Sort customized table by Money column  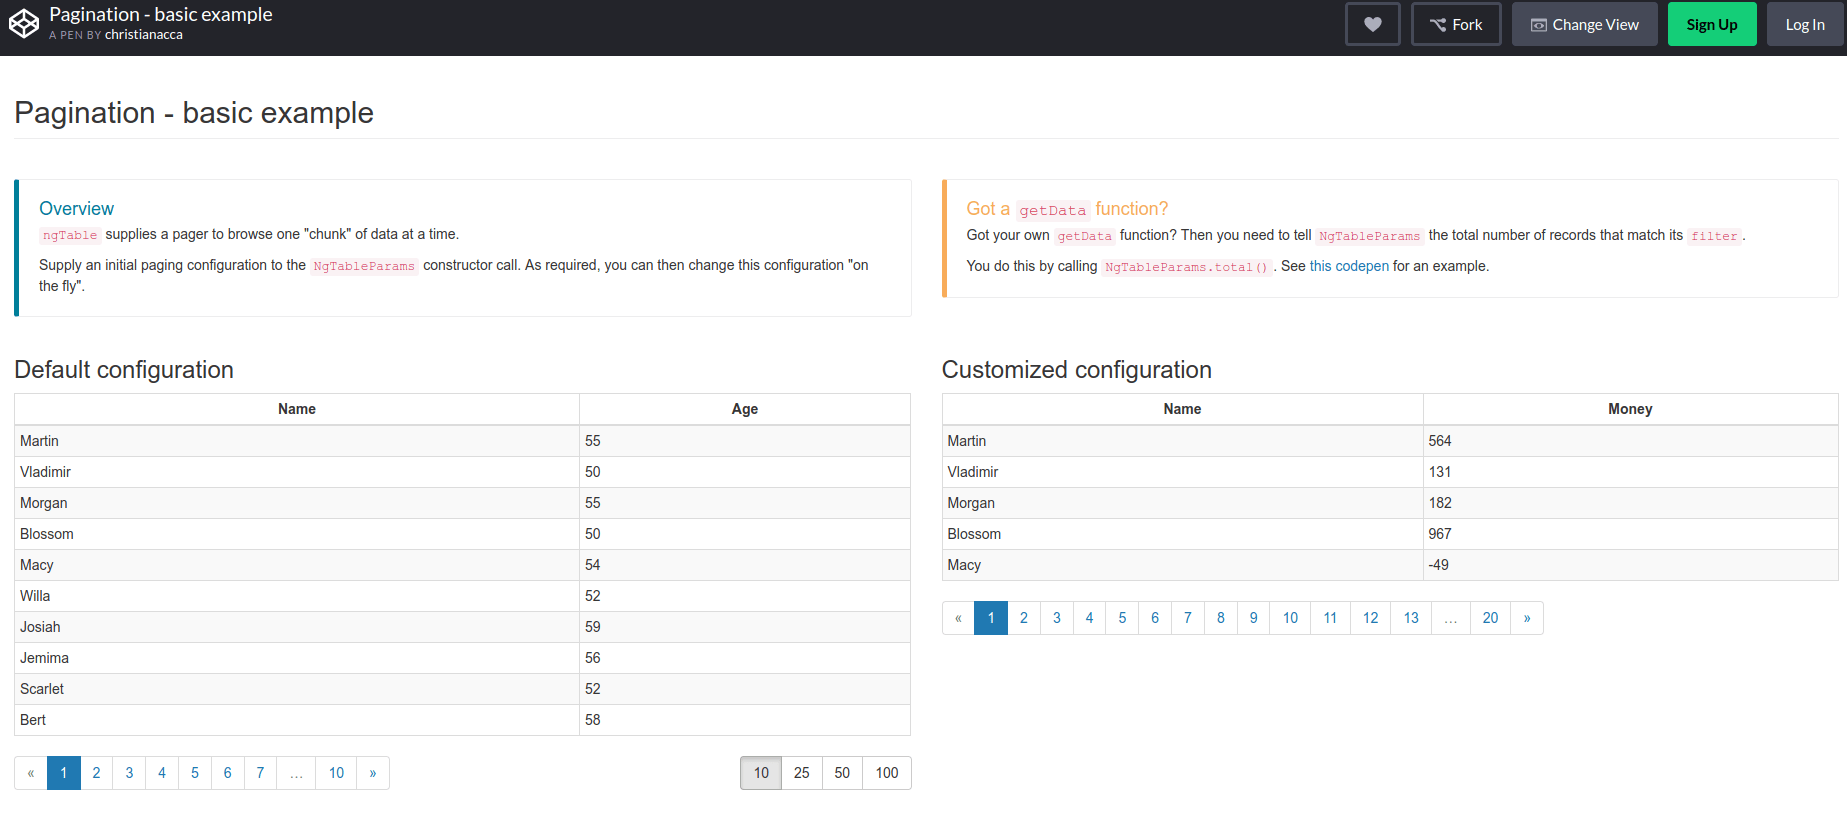click(x=1630, y=409)
